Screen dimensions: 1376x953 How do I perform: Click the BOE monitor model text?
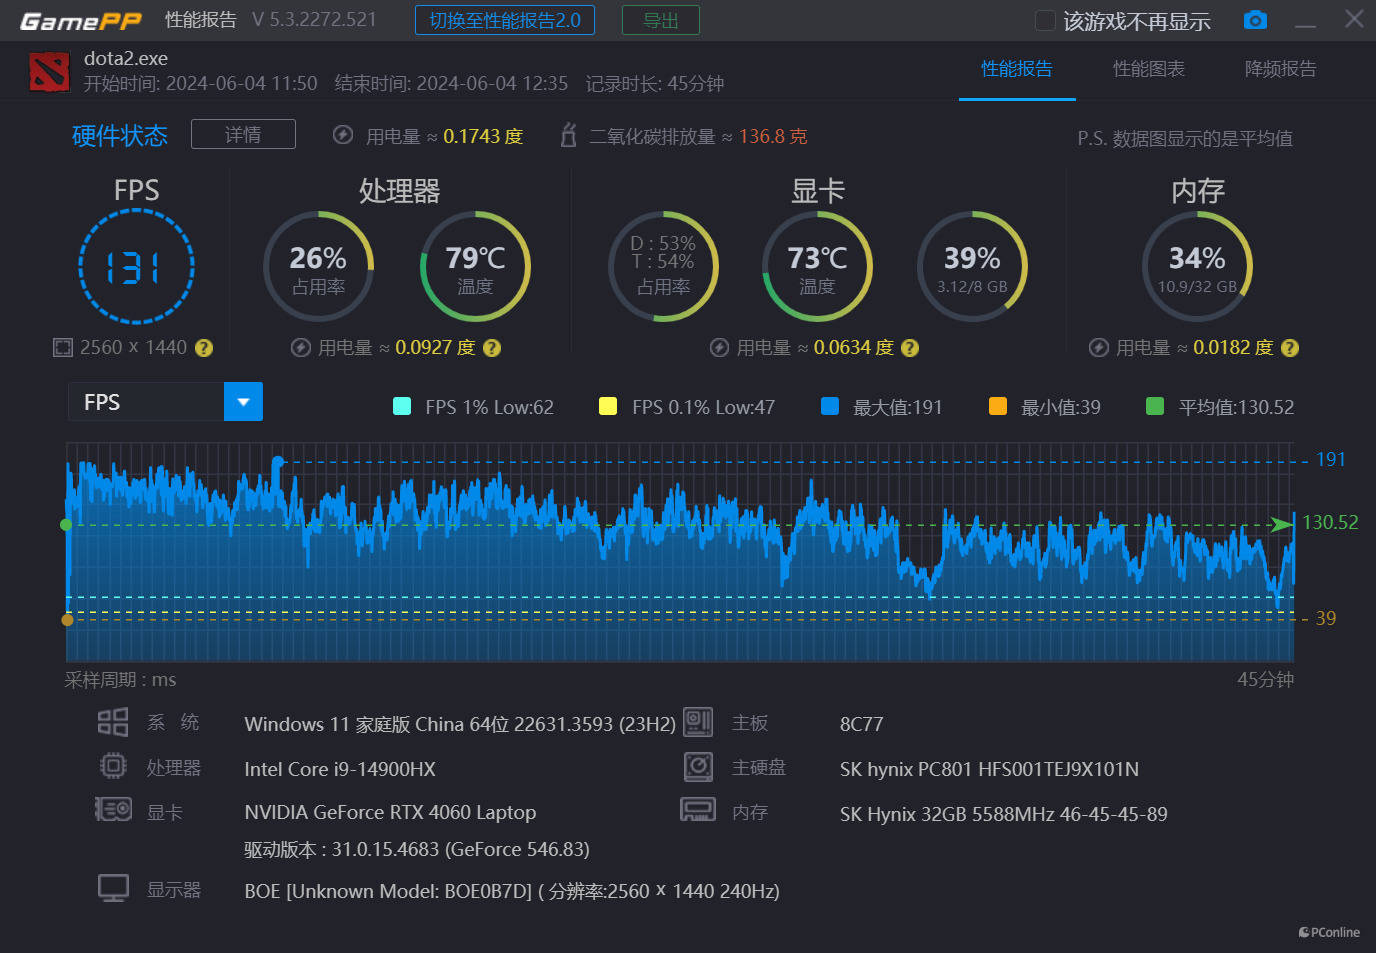[x=512, y=891]
